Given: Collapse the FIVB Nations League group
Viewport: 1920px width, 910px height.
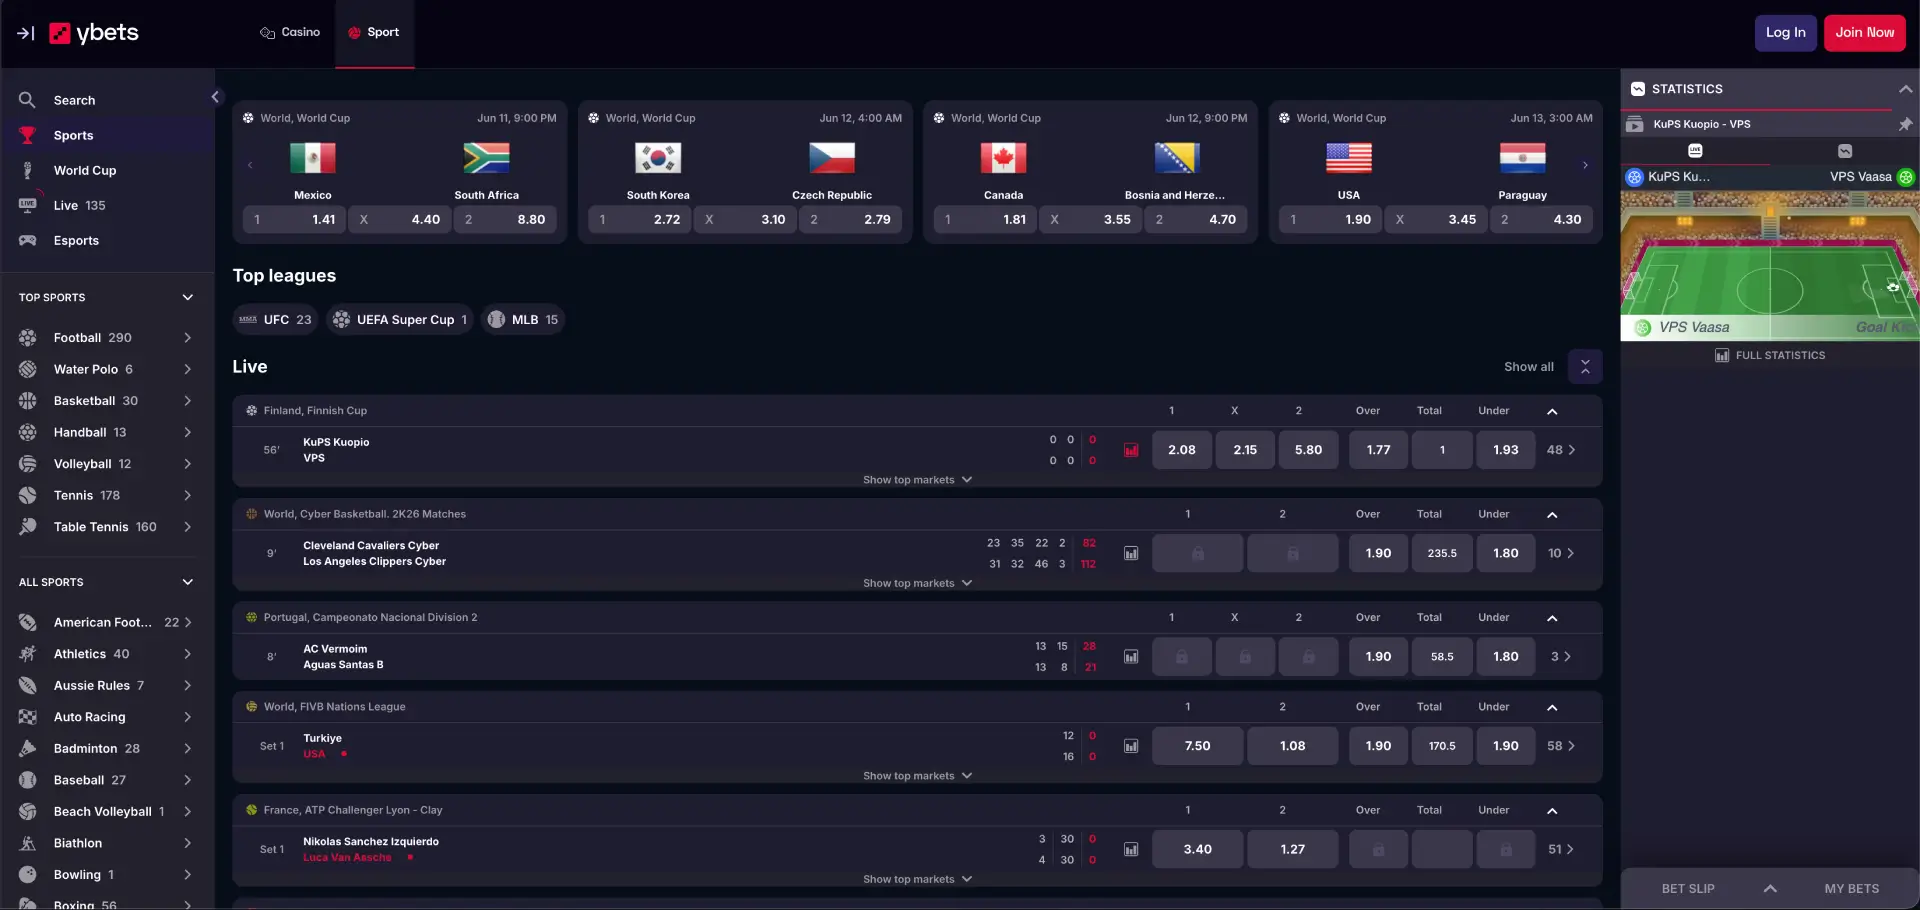Looking at the screenshot, I should click(1552, 707).
